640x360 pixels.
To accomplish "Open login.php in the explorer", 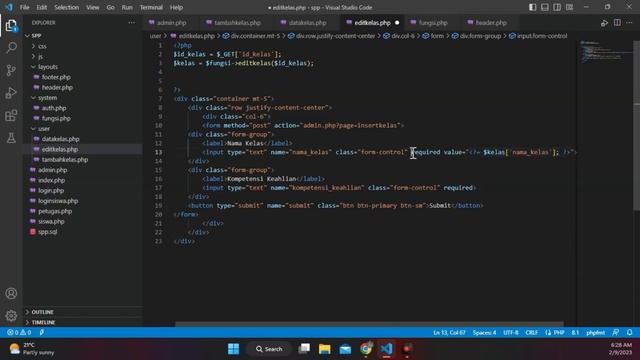I will click(51, 191).
